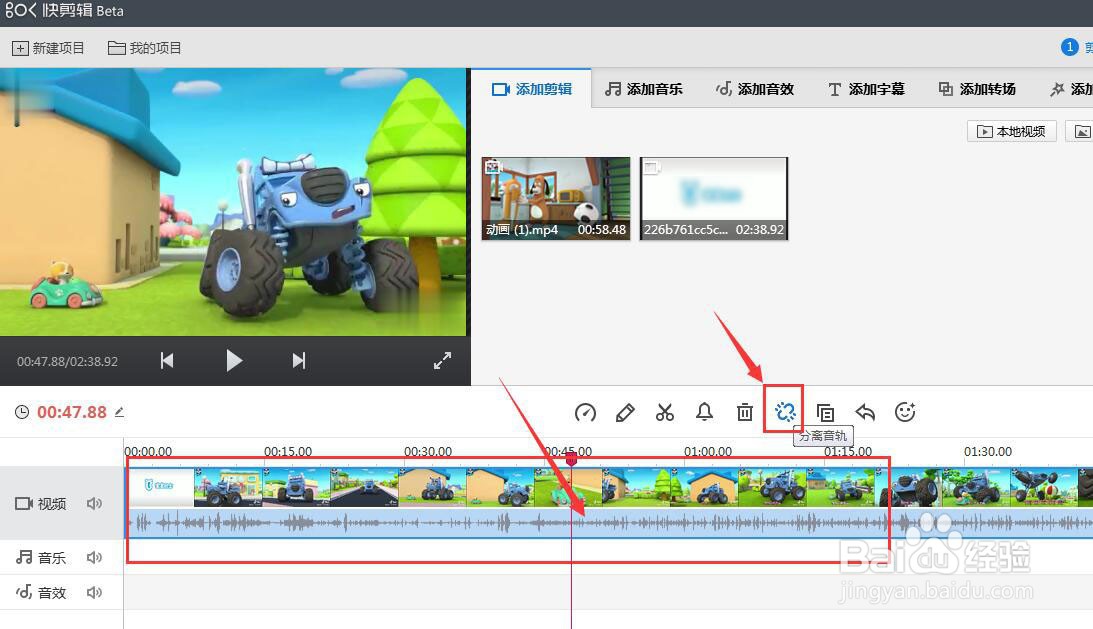This screenshot has width=1093, height=629.
Task: Open 我的项目 folder
Action: (144, 48)
